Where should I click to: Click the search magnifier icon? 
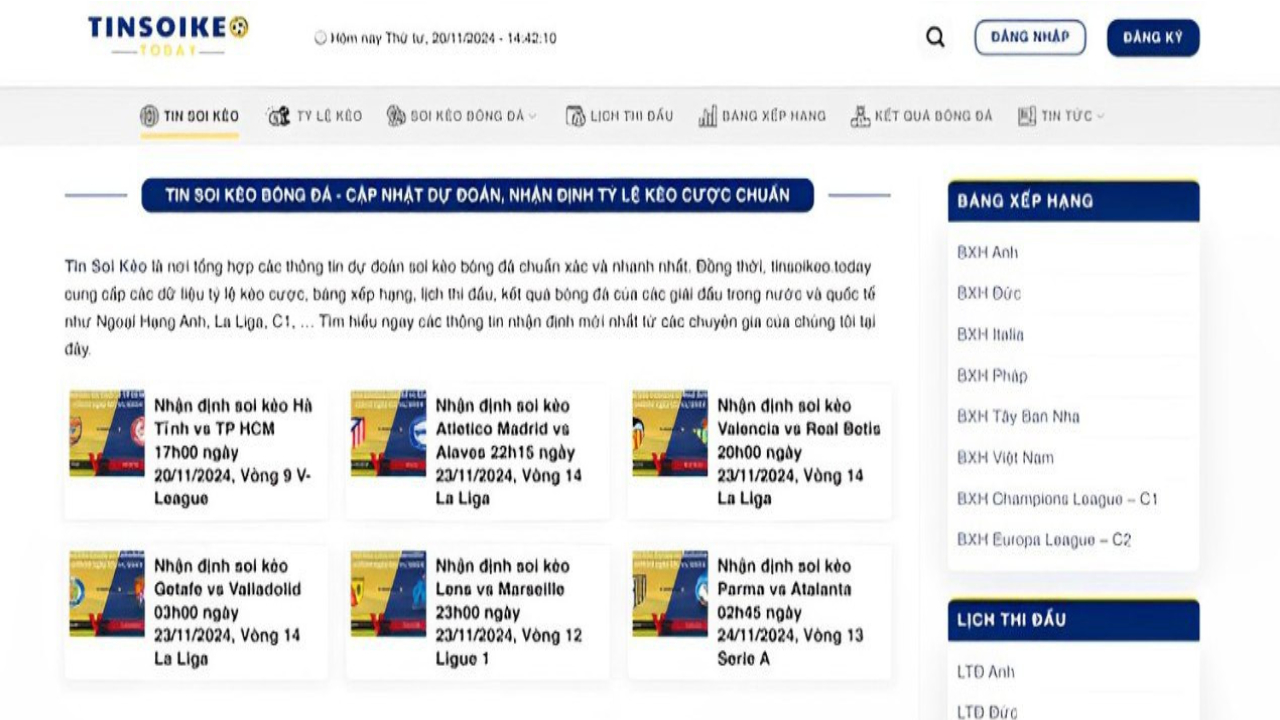[x=935, y=38]
